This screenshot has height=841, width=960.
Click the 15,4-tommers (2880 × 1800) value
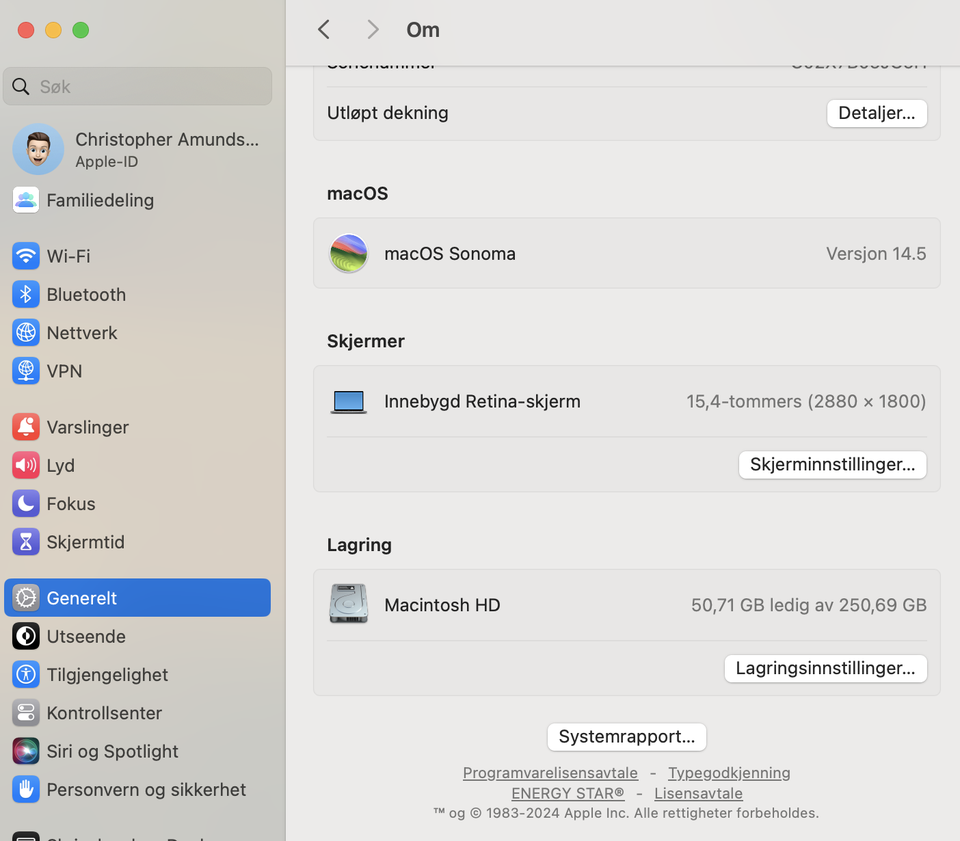806,402
